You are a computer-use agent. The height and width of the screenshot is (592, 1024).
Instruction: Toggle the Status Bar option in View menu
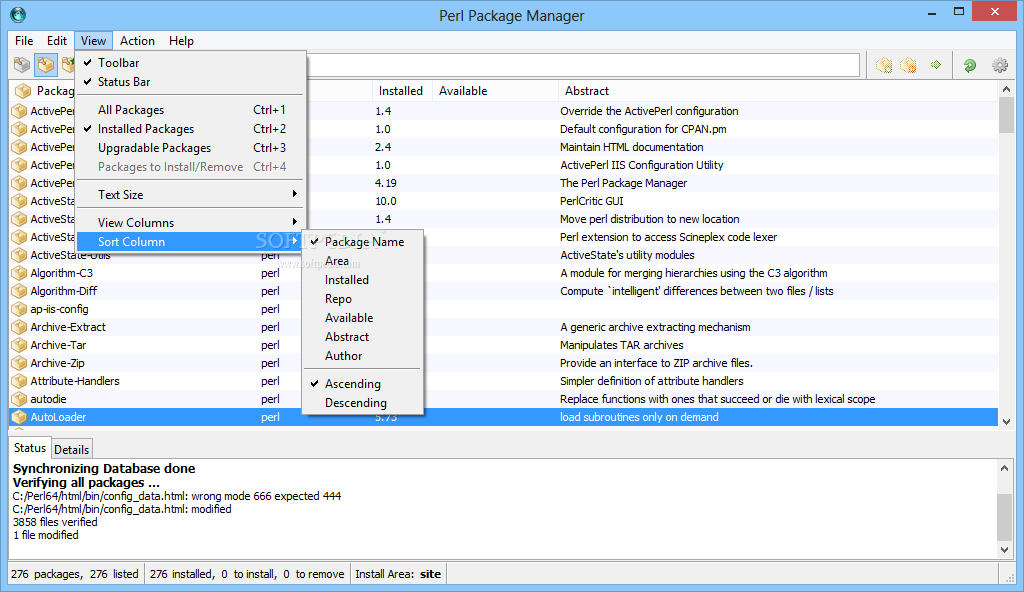[x=191, y=82]
